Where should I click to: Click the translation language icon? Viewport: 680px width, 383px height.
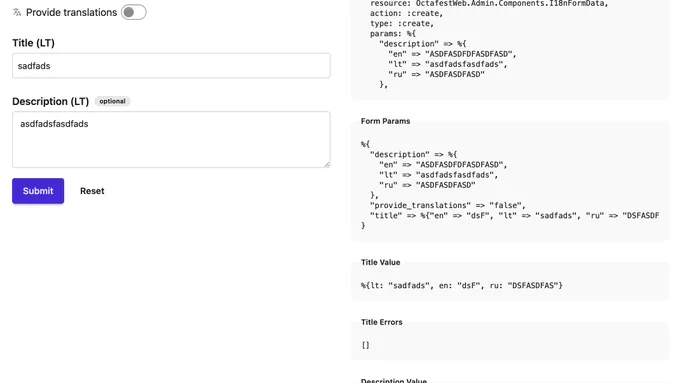click(17, 12)
